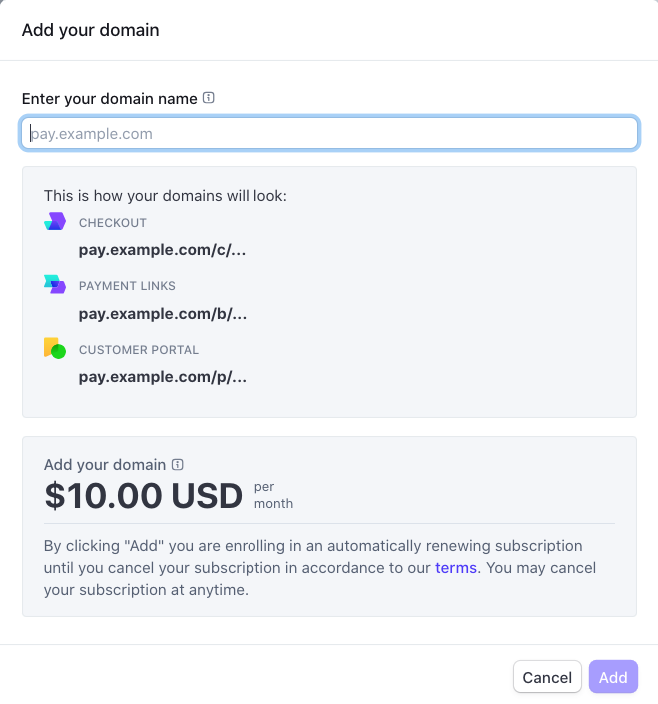Image resolution: width=658 pixels, height=704 pixels.
Task: Click the "This is how your domains will look" text
Action: click(165, 195)
